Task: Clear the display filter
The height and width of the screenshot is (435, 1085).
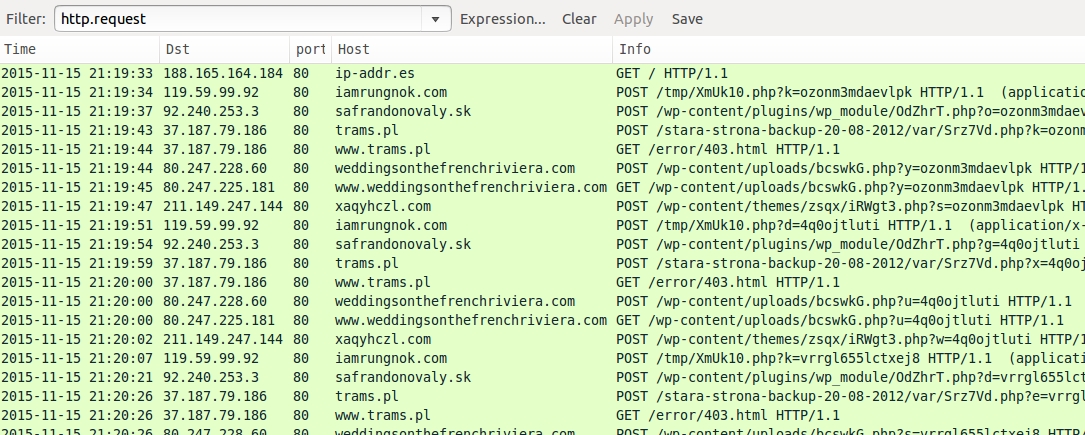Action: point(579,19)
